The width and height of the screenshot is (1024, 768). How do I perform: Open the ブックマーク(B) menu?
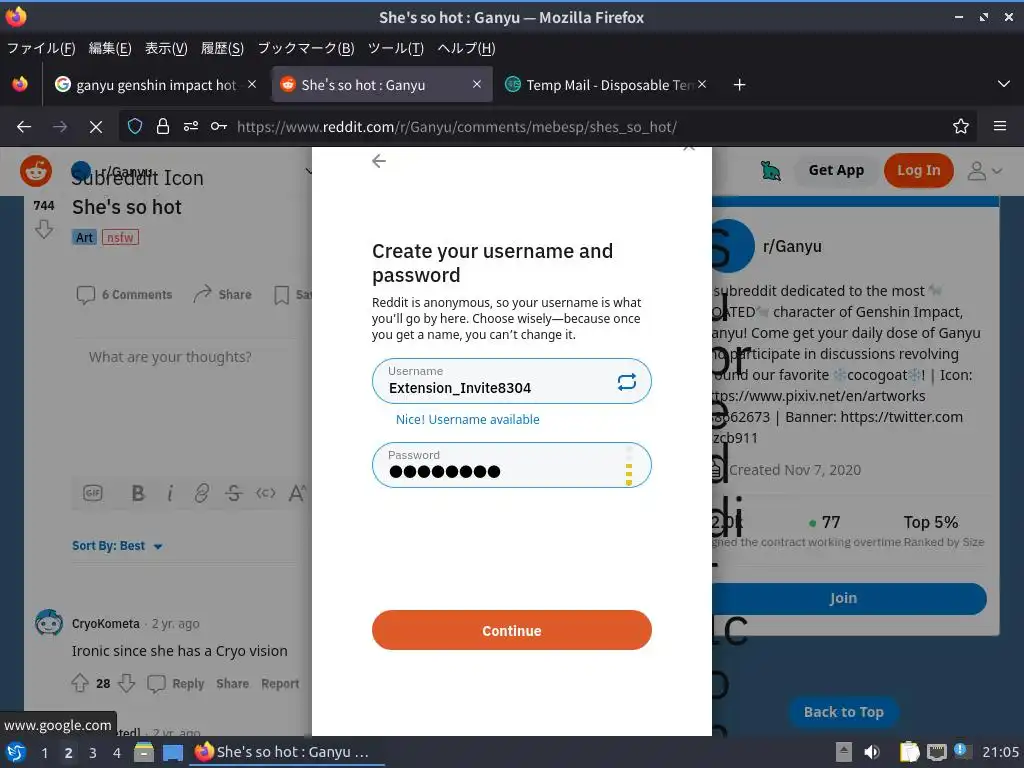pyautogui.click(x=306, y=48)
